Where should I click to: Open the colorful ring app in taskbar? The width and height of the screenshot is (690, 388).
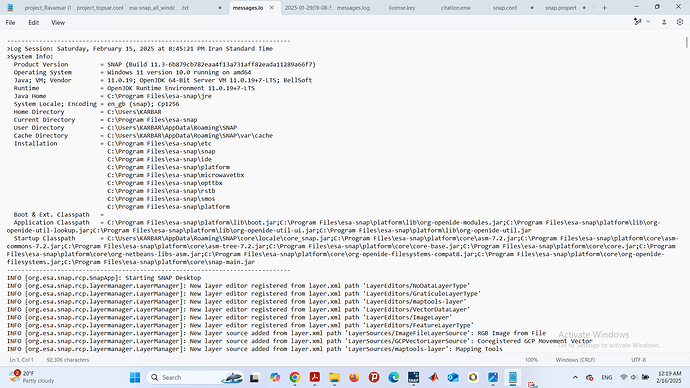473,377
